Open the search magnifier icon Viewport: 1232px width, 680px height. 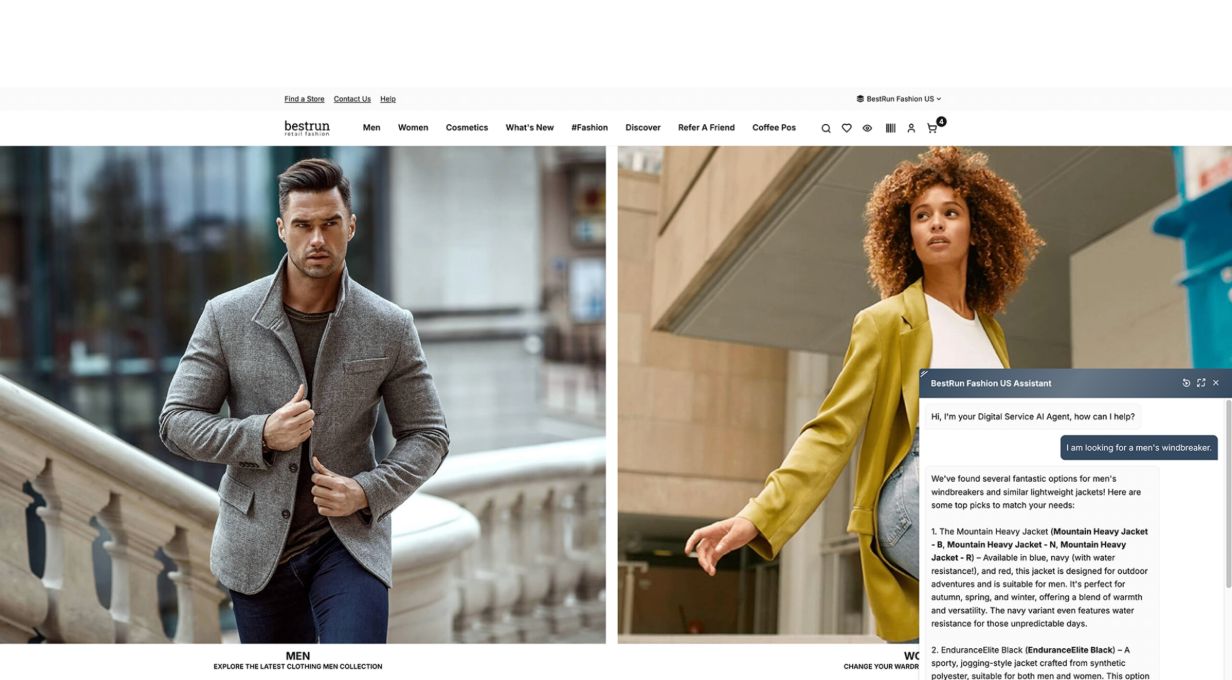coord(826,128)
